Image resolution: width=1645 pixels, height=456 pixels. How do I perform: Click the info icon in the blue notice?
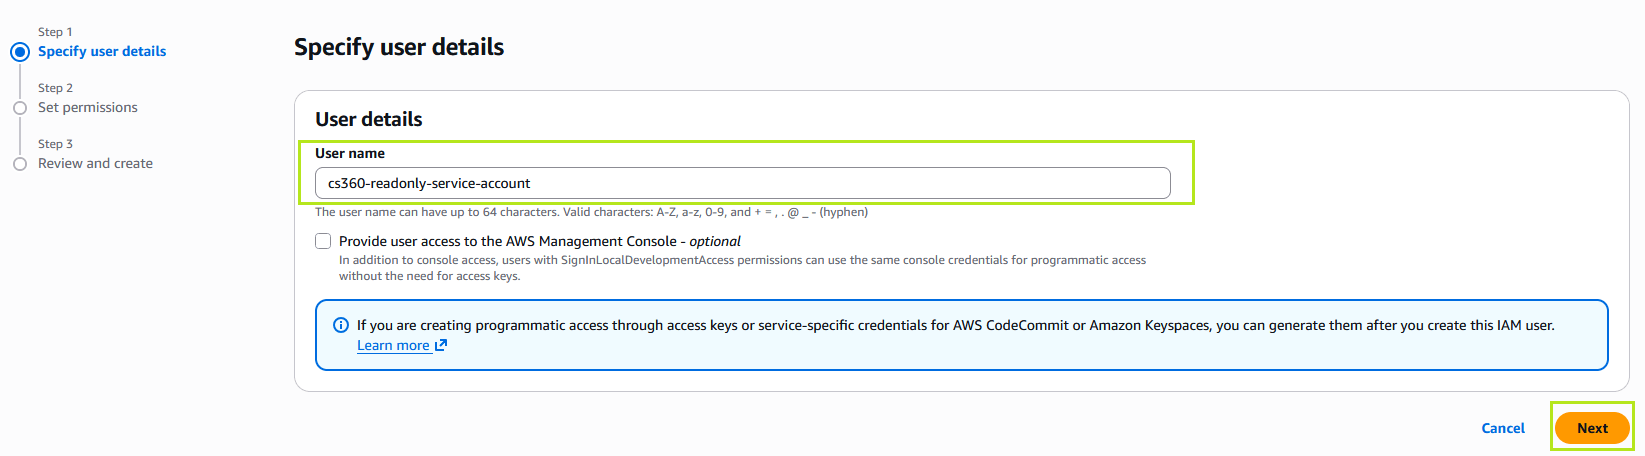(341, 325)
